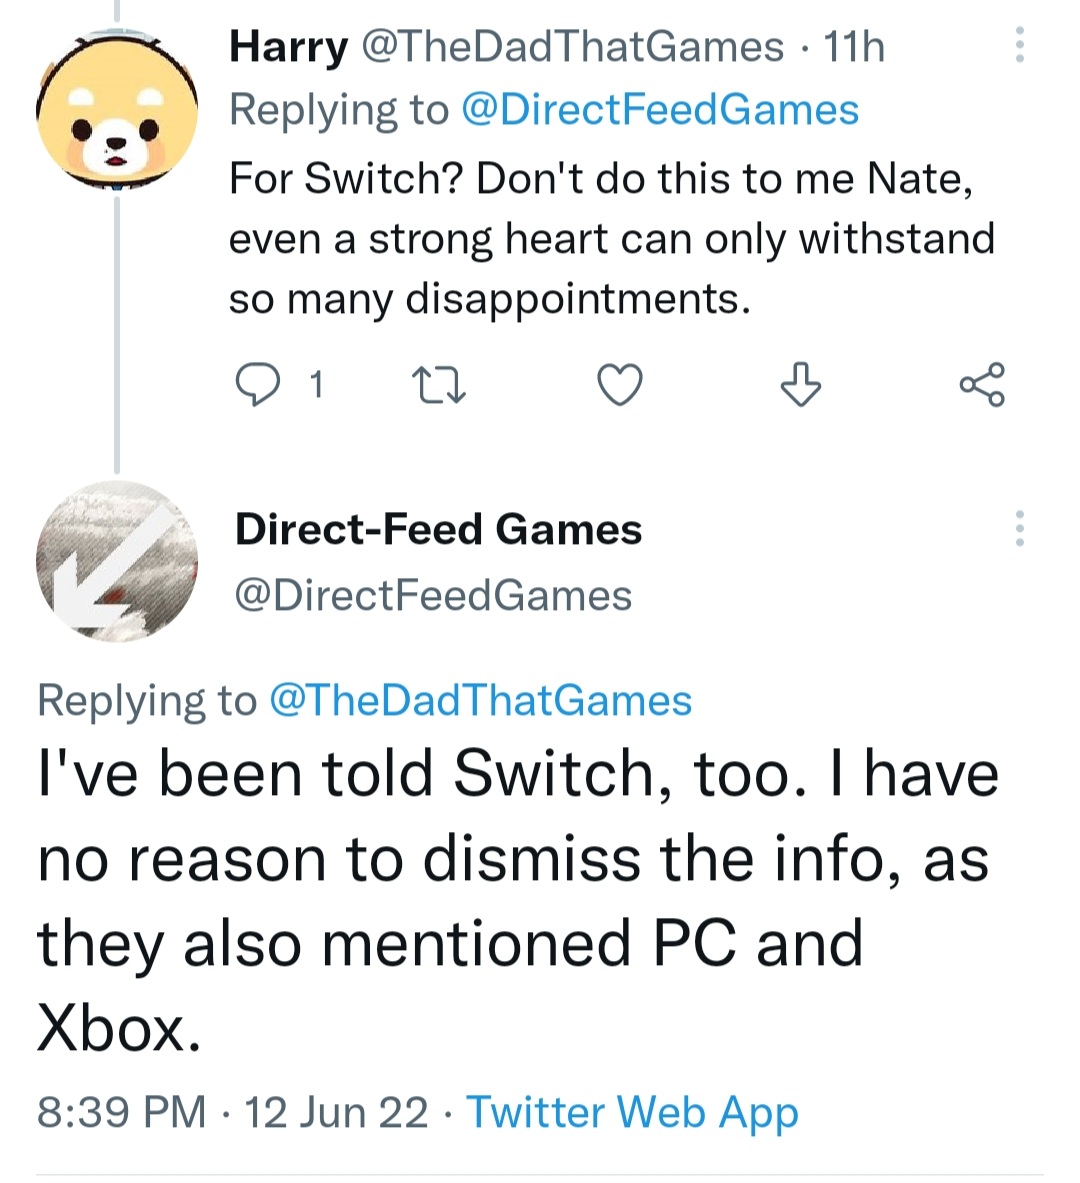Retweet Harry's reply
Screen dimensions: 1080x1183
[x=438, y=385]
